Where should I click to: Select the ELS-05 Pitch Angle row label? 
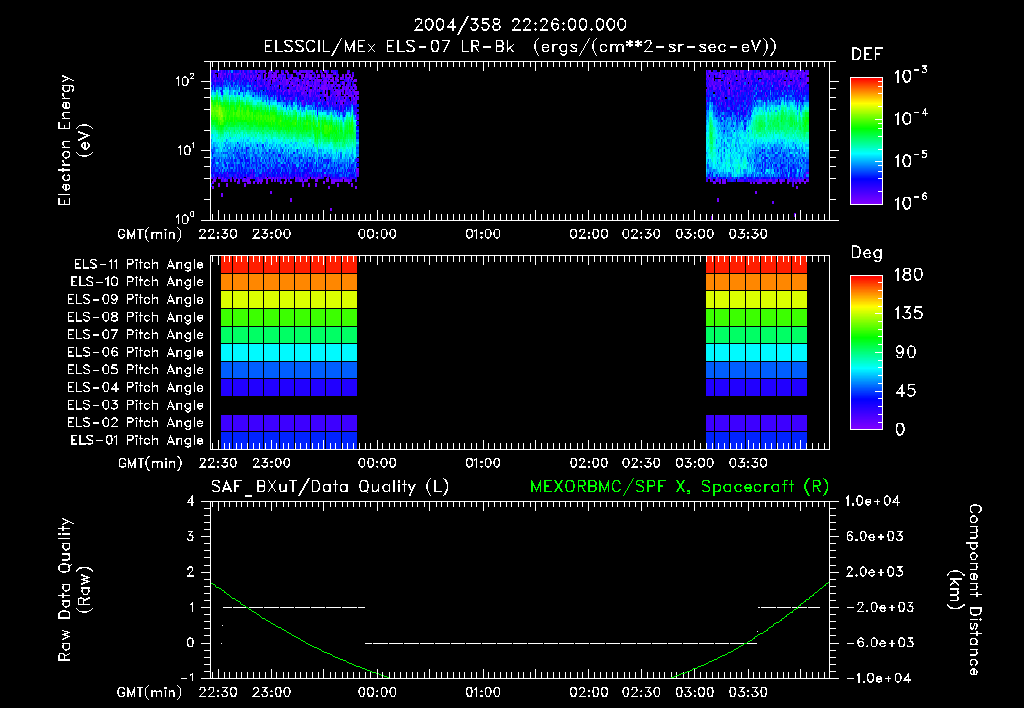coord(136,370)
